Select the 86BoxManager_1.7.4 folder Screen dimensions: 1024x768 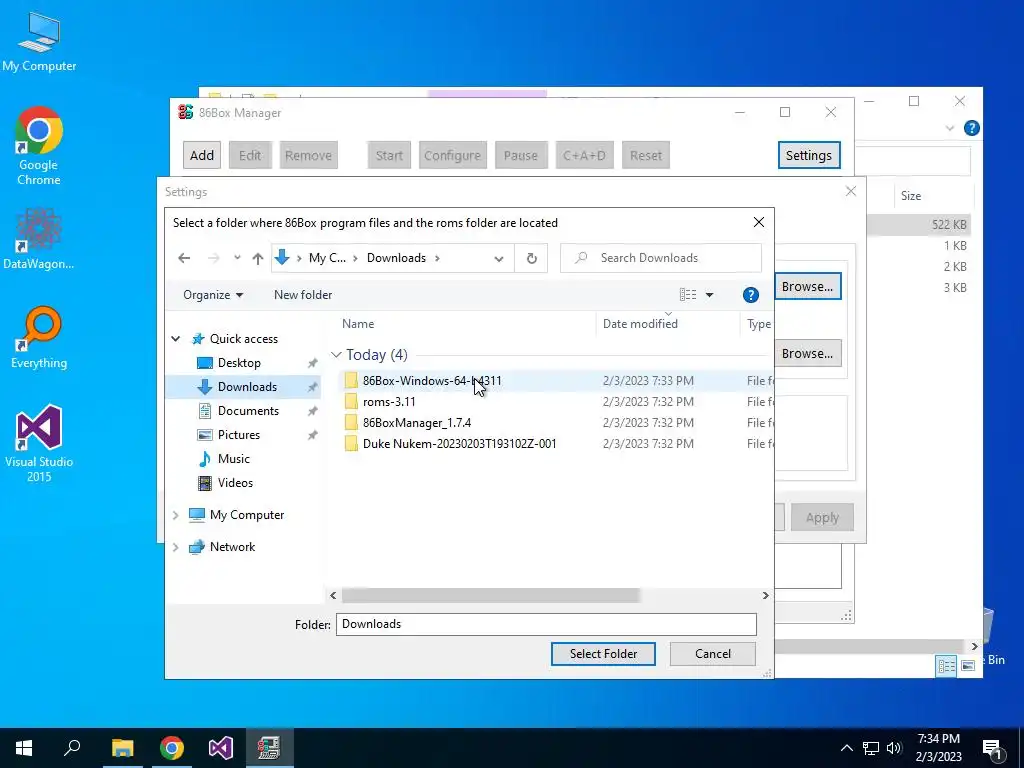(417, 423)
